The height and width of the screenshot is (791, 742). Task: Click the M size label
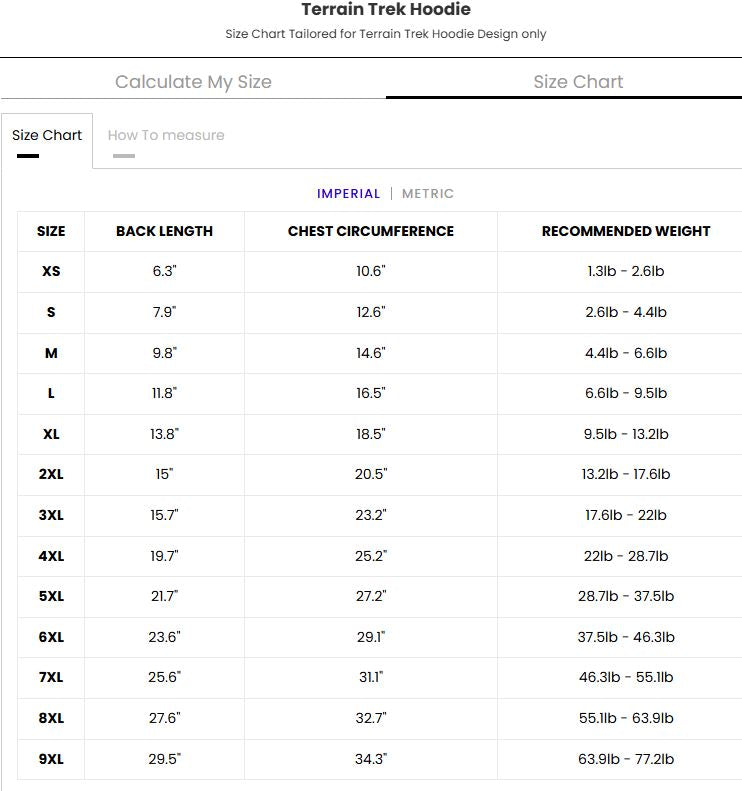coord(51,353)
